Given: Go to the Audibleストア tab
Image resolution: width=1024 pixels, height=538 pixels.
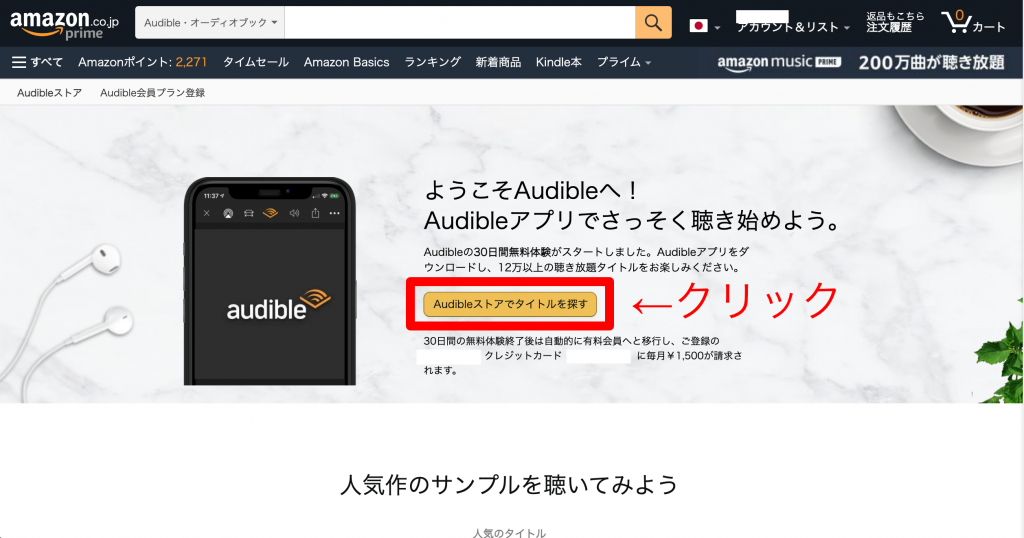Looking at the screenshot, I should point(49,93).
